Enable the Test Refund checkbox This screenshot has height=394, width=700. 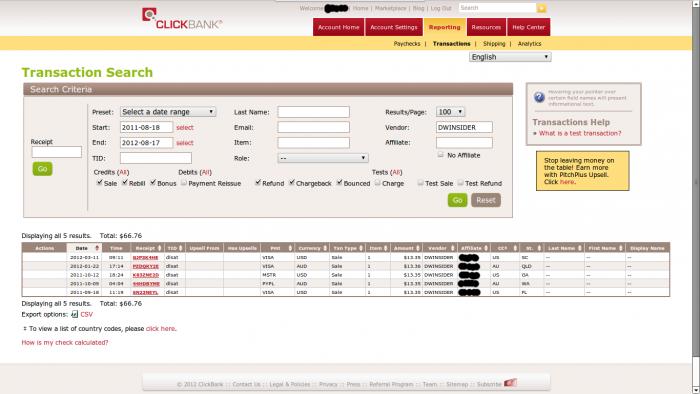click(x=460, y=182)
